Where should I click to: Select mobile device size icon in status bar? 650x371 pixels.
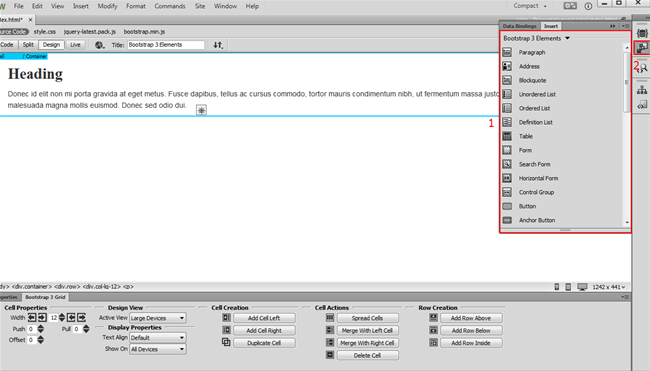tap(557, 287)
